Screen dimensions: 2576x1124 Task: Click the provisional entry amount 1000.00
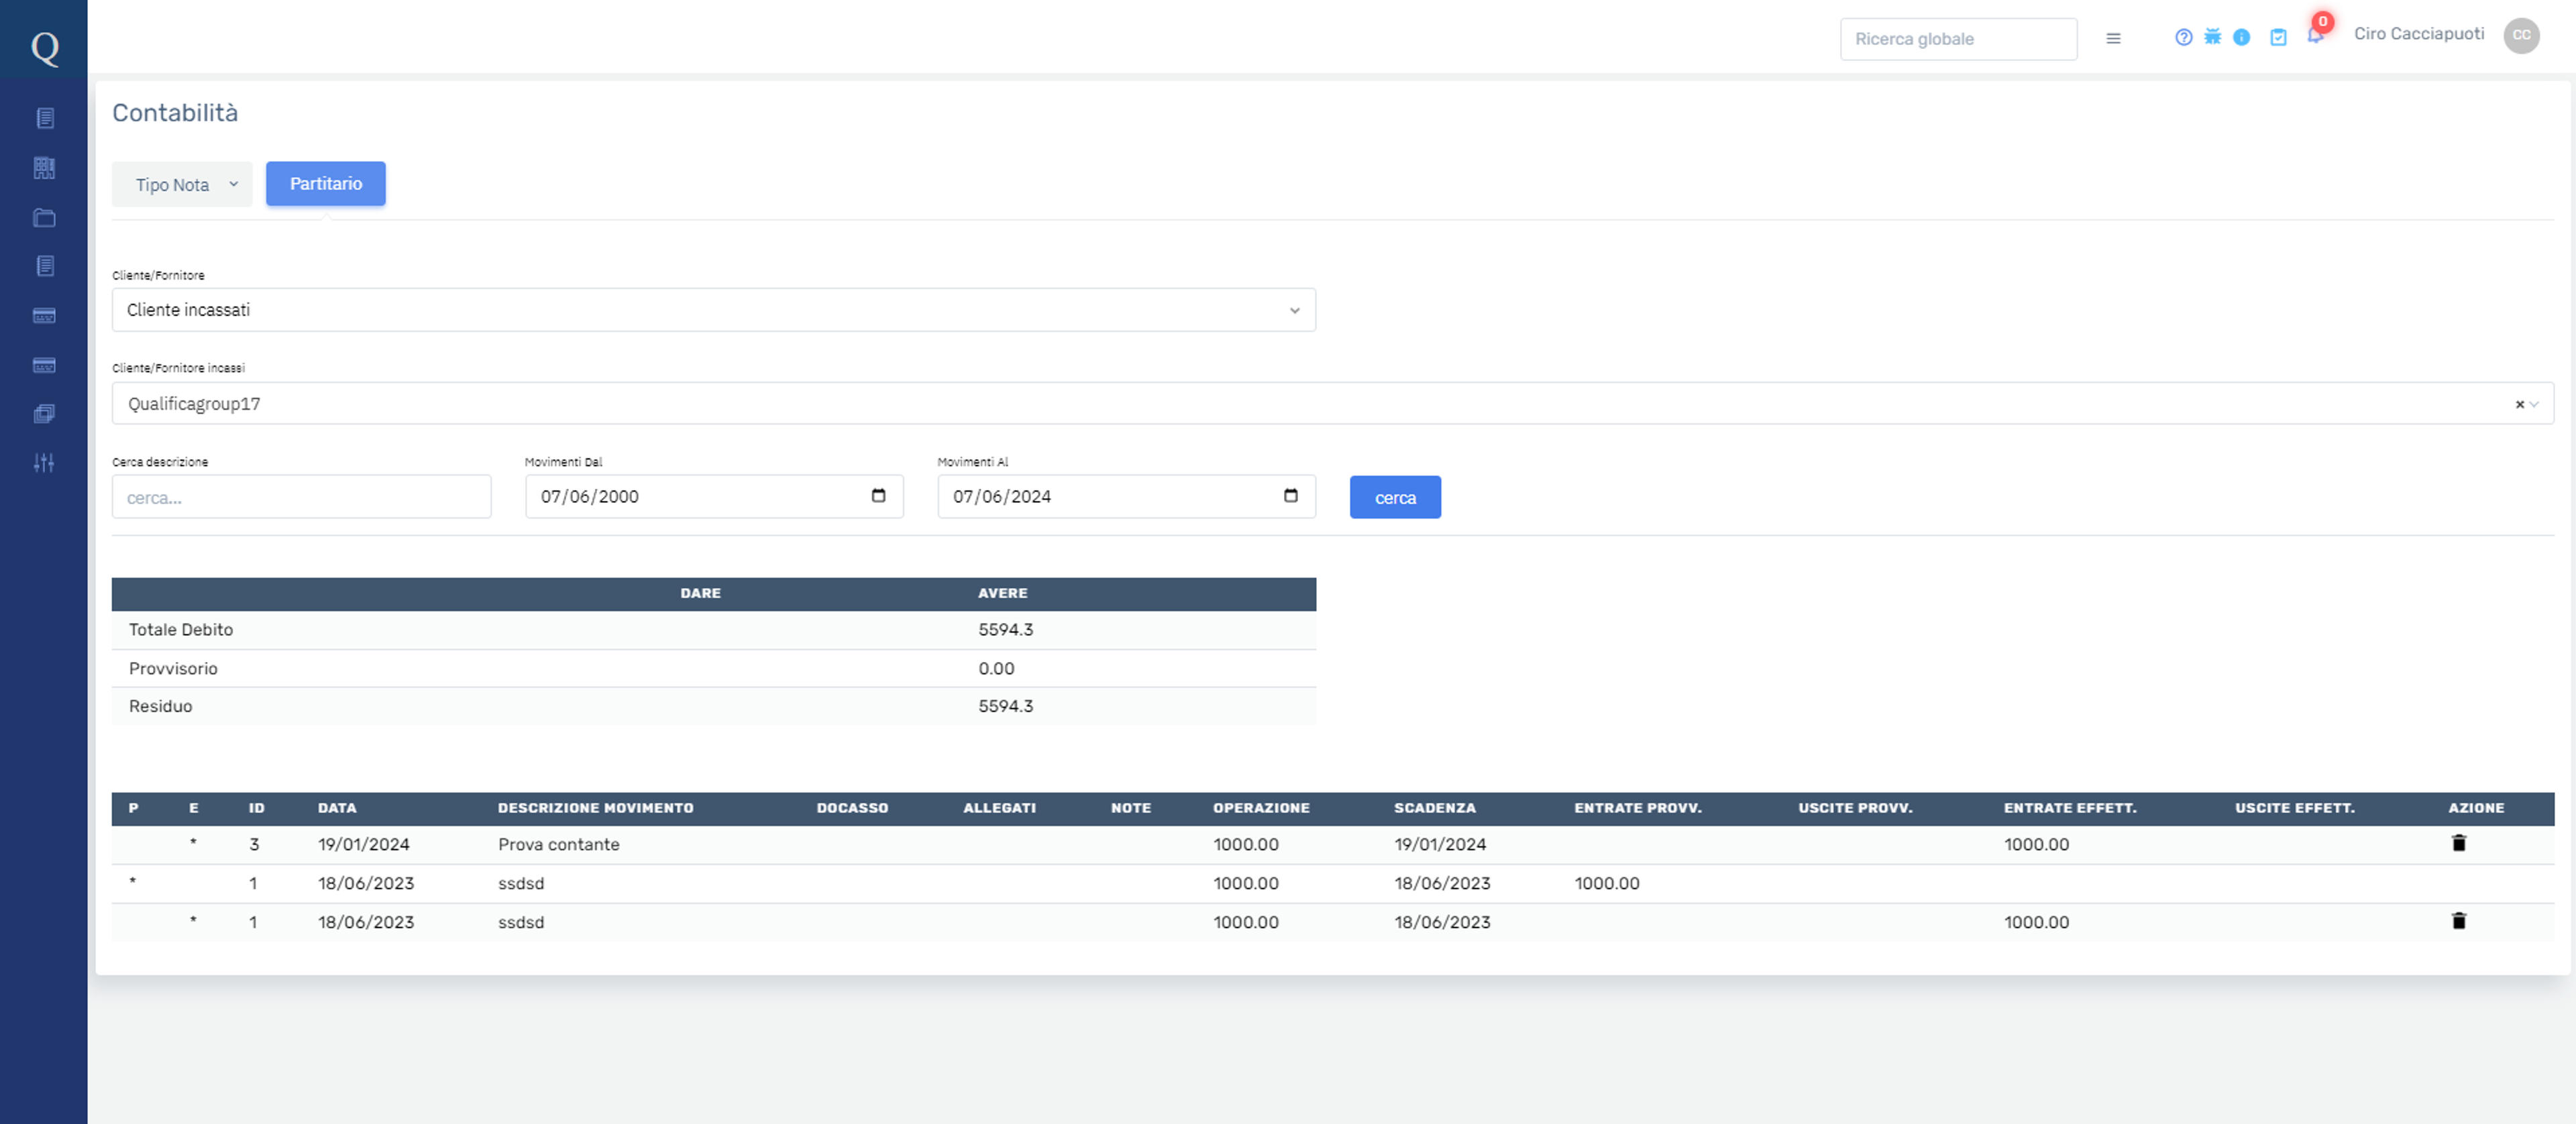(1607, 883)
